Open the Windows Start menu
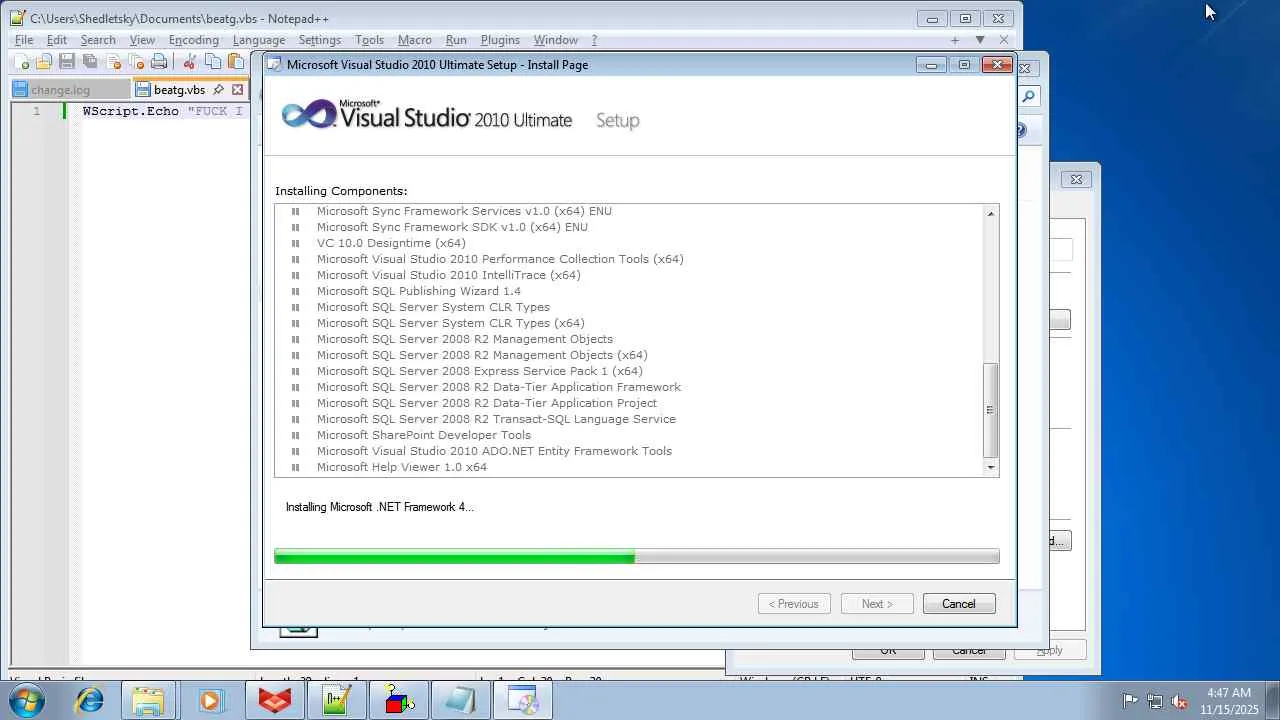The image size is (1280, 720). [27, 701]
